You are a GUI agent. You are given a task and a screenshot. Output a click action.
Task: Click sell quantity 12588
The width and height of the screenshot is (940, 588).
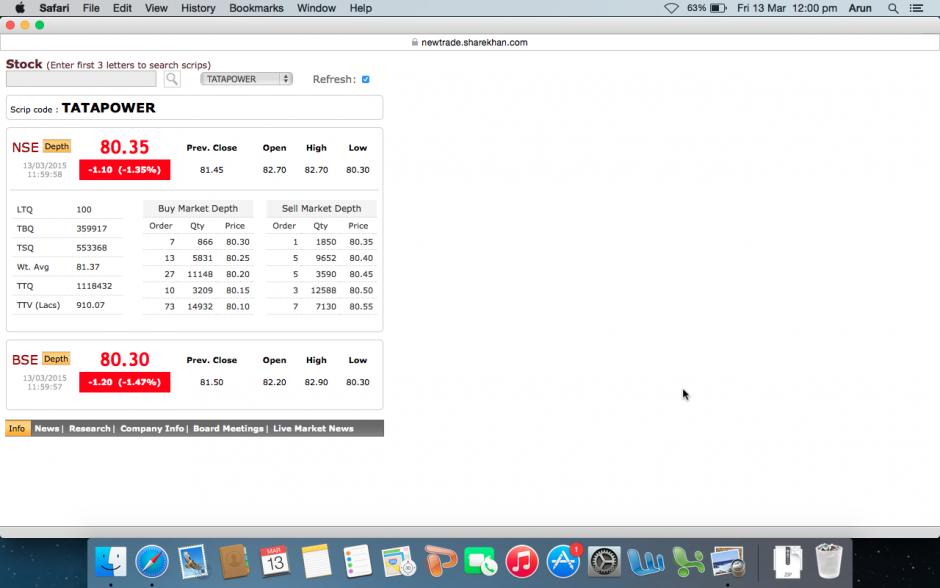pos(323,290)
